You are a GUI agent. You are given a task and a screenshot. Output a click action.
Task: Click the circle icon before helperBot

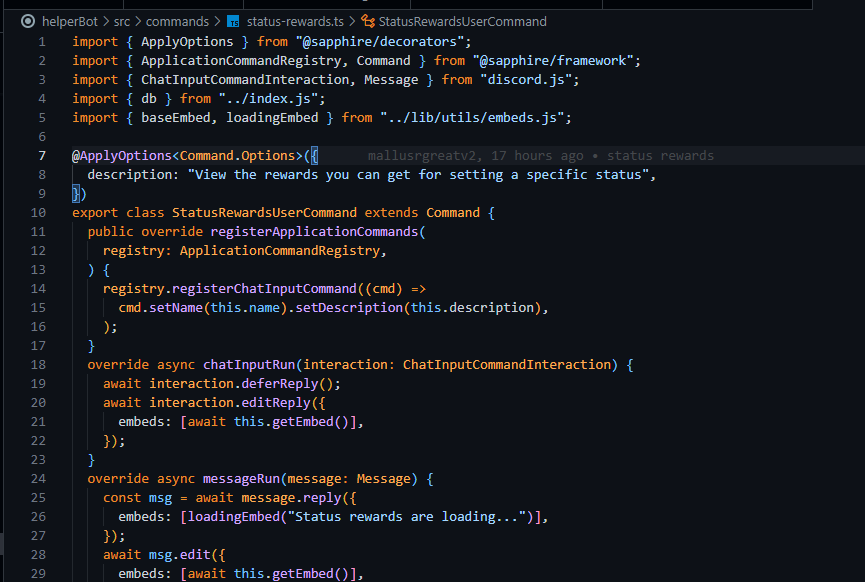pyautogui.click(x=28, y=22)
